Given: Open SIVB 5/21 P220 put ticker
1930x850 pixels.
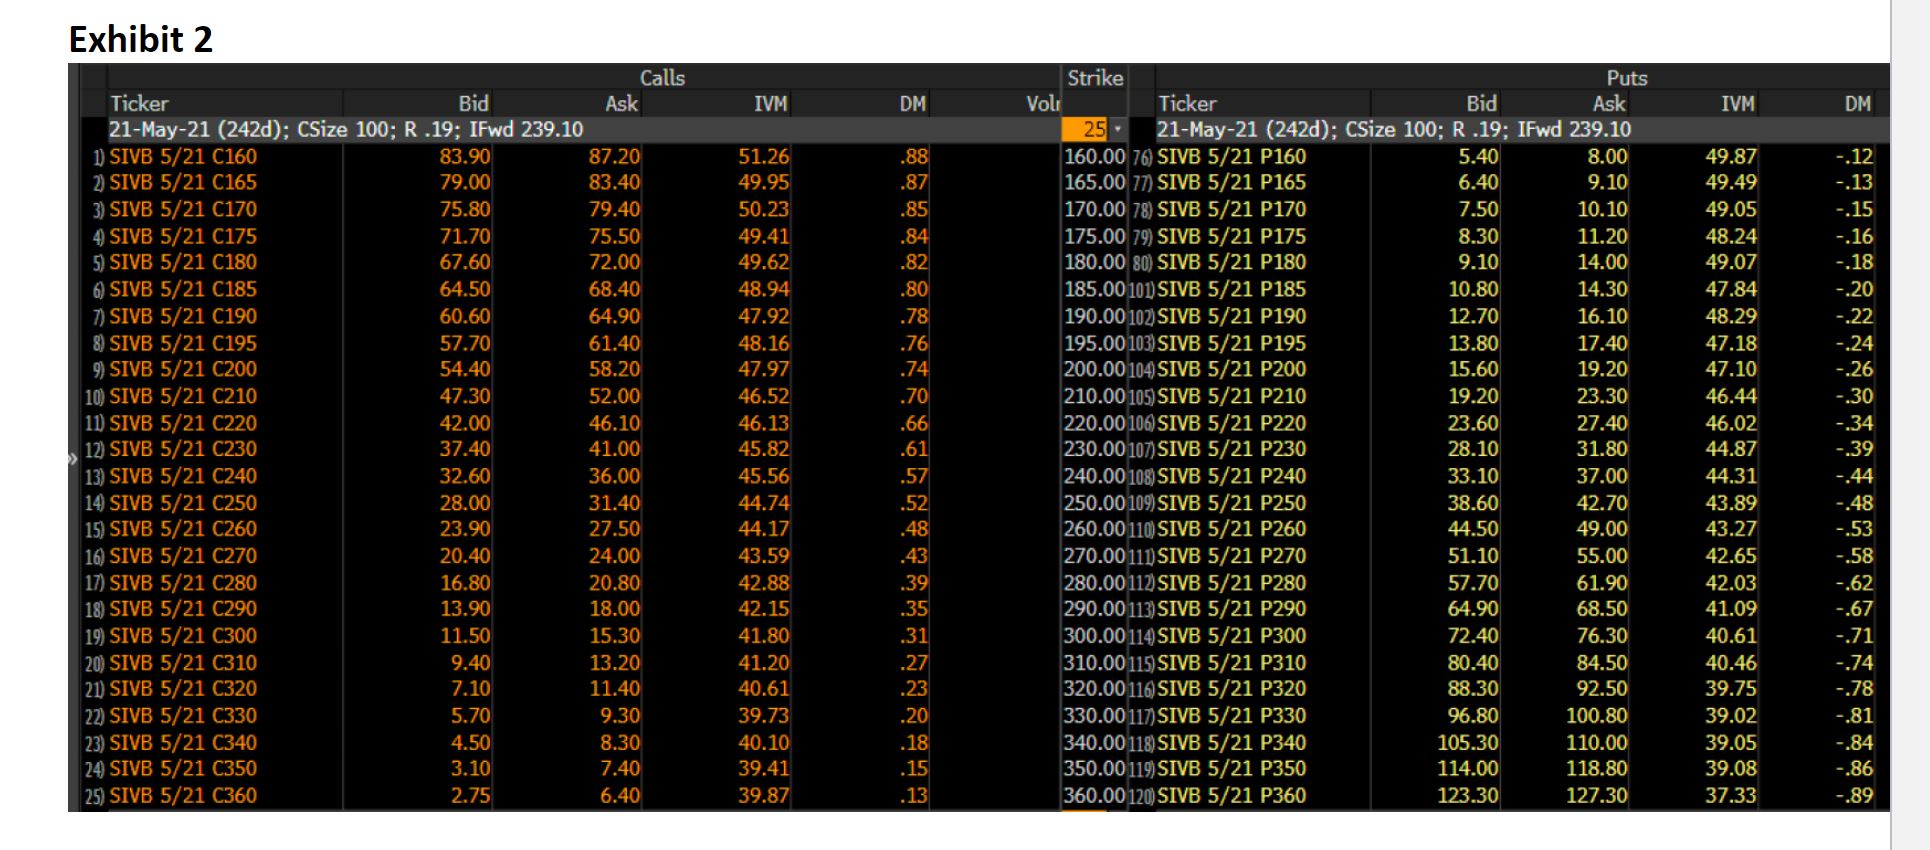Looking at the screenshot, I should (1231, 423).
